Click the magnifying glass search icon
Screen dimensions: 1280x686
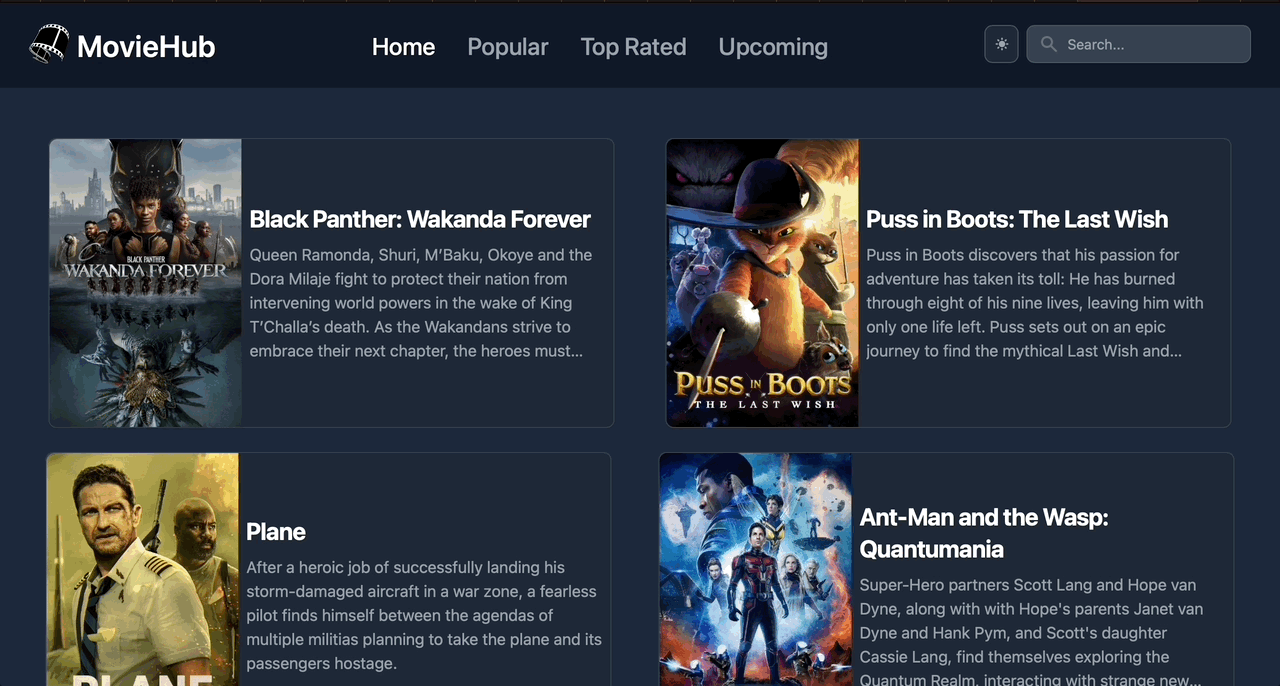click(x=1048, y=44)
